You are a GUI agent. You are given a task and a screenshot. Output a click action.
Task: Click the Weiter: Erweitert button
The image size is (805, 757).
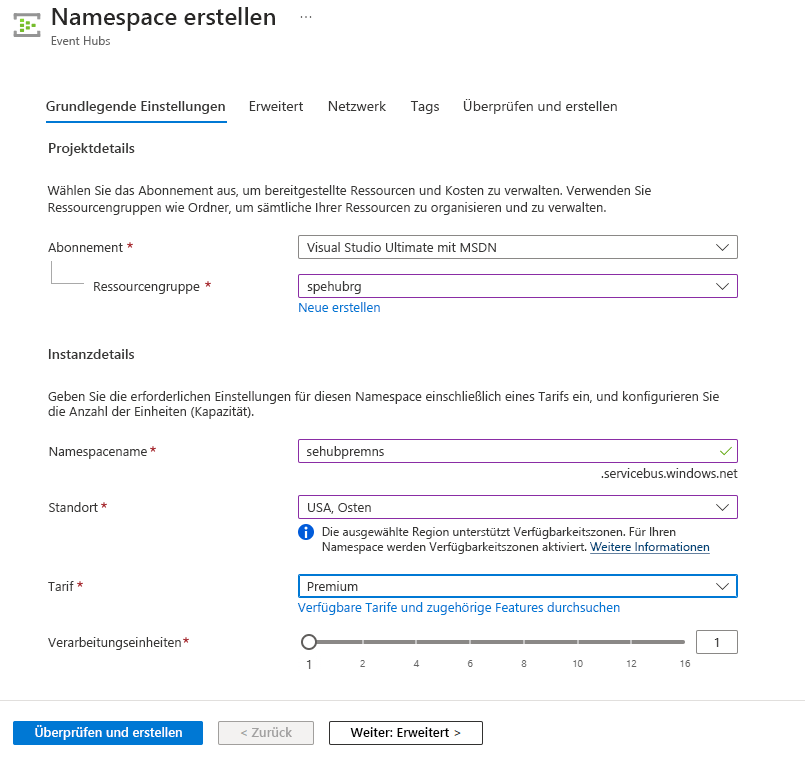[x=405, y=733]
